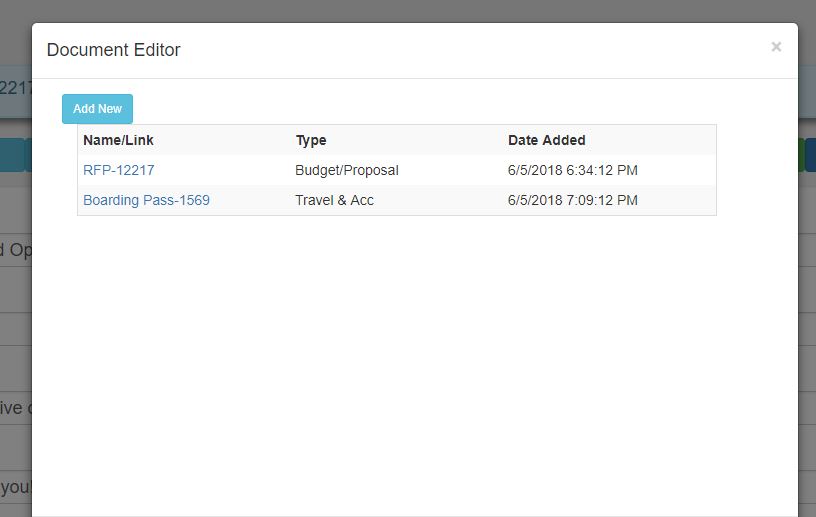The height and width of the screenshot is (517, 816).
Task: Click the dimmed backdrop above the dialog
Action: point(408,10)
